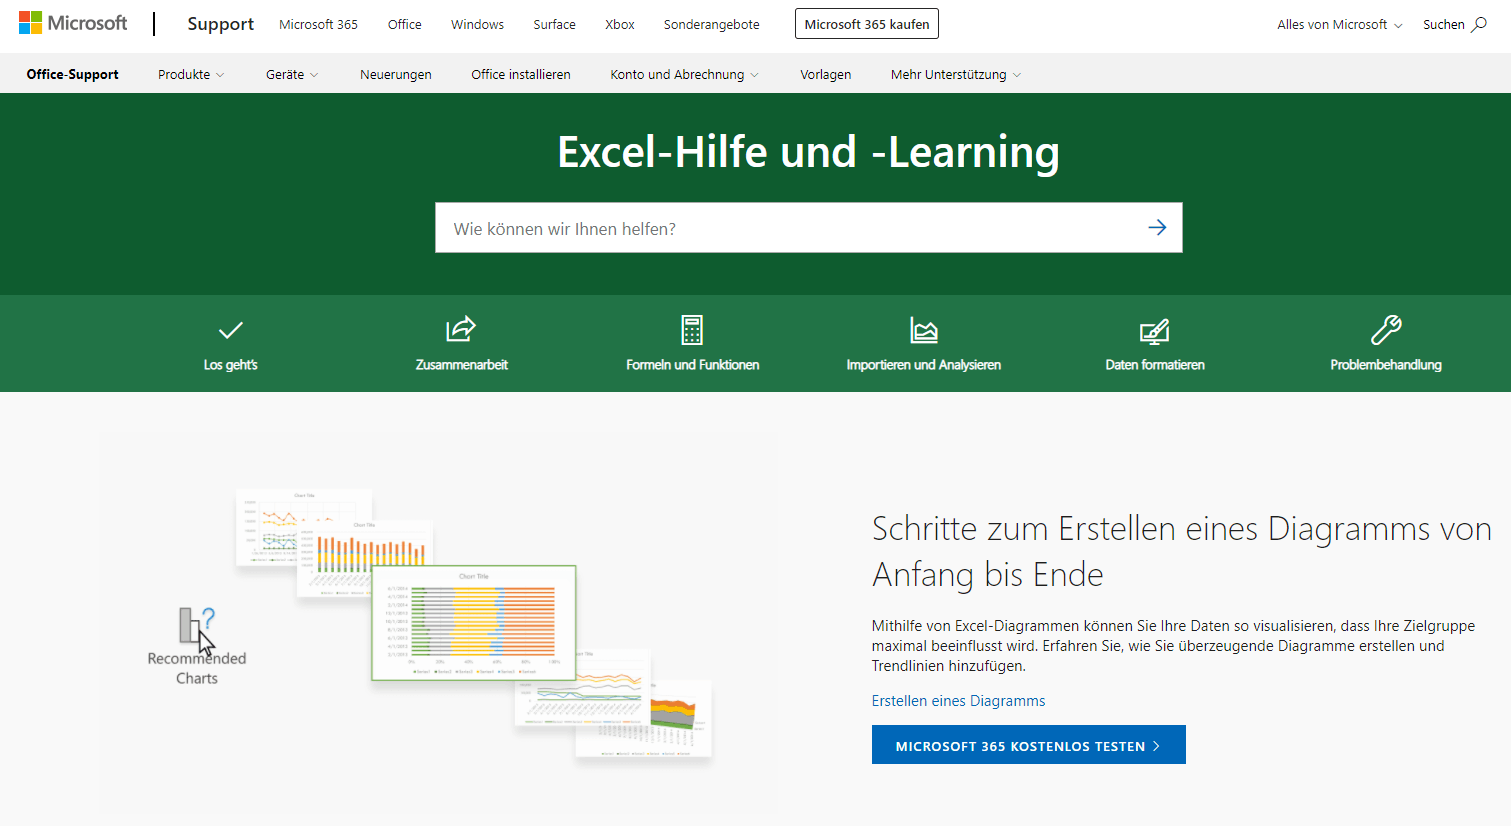Image resolution: width=1511 pixels, height=826 pixels.
Task: Click Microsoft 365 kaufen button
Action: pos(867,24)
